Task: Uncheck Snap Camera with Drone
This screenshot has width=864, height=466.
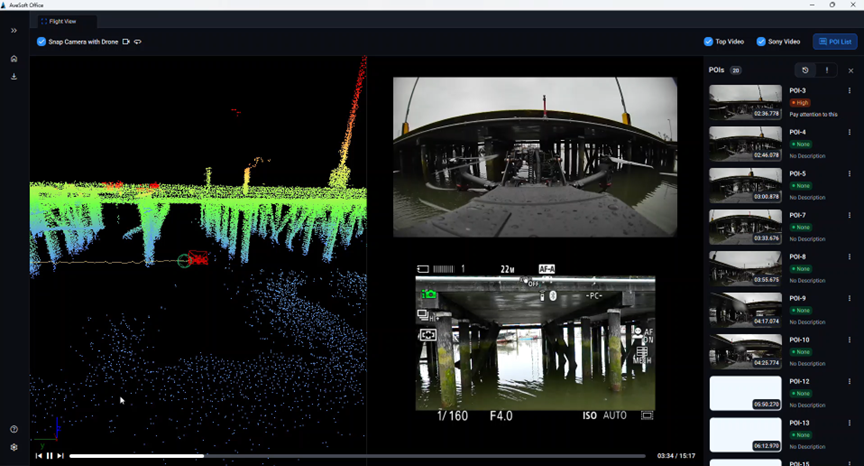Action: [x=42, y=42]
